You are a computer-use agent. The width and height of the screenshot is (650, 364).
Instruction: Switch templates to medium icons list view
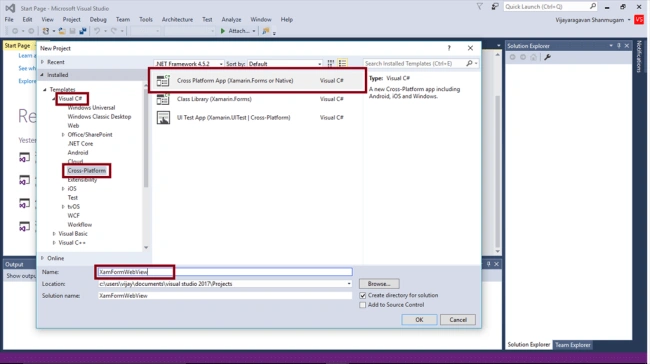[342, 63]
